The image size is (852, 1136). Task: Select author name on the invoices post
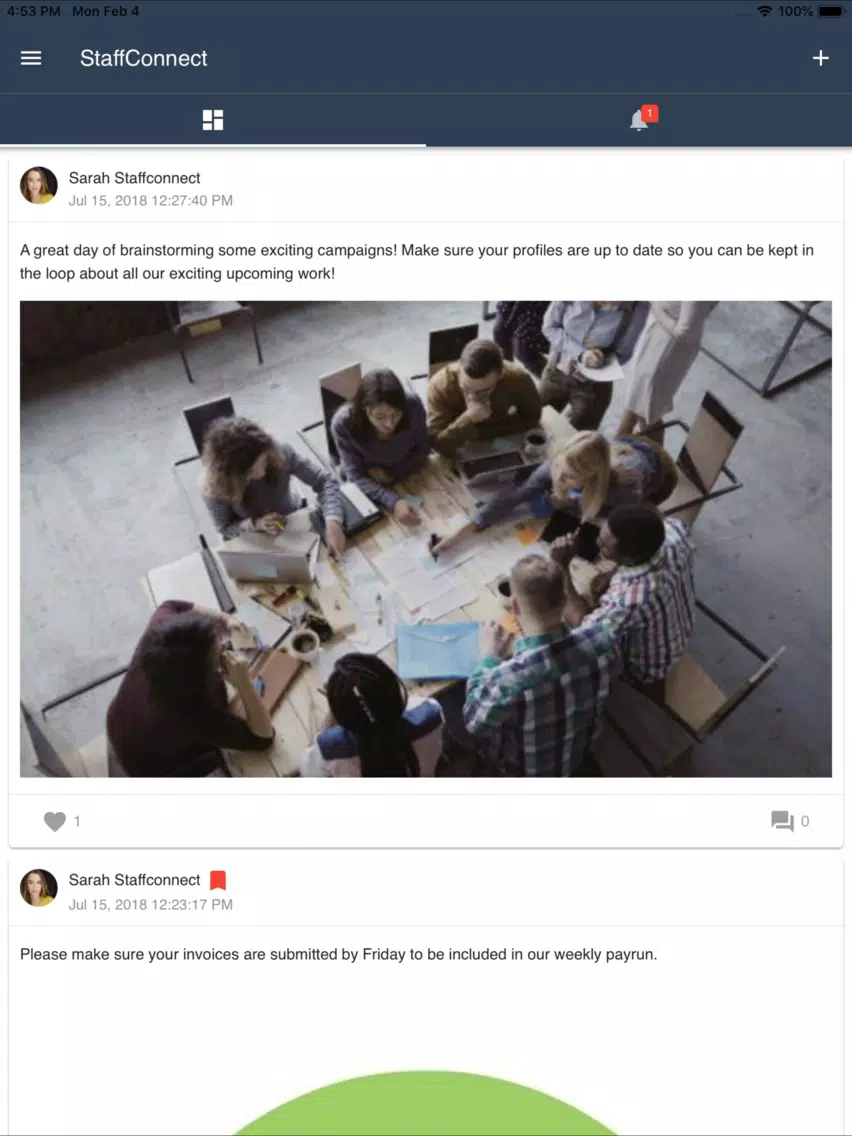[x=134, y=880]
